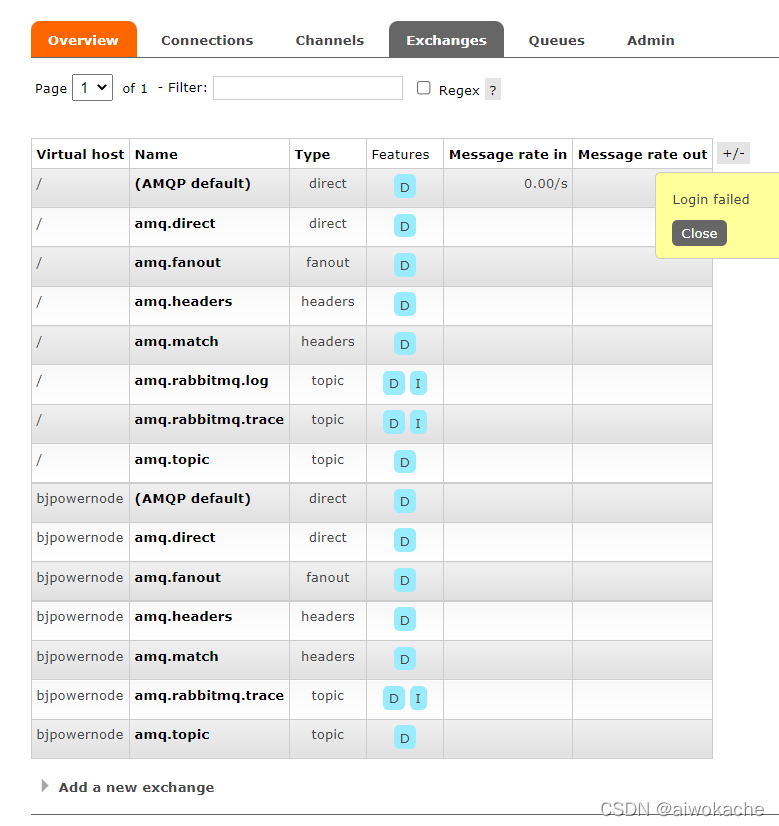Viewport: 779px width, 826px height.
Task: Open amq.direct exchange in / vhost
Action: 175,223
